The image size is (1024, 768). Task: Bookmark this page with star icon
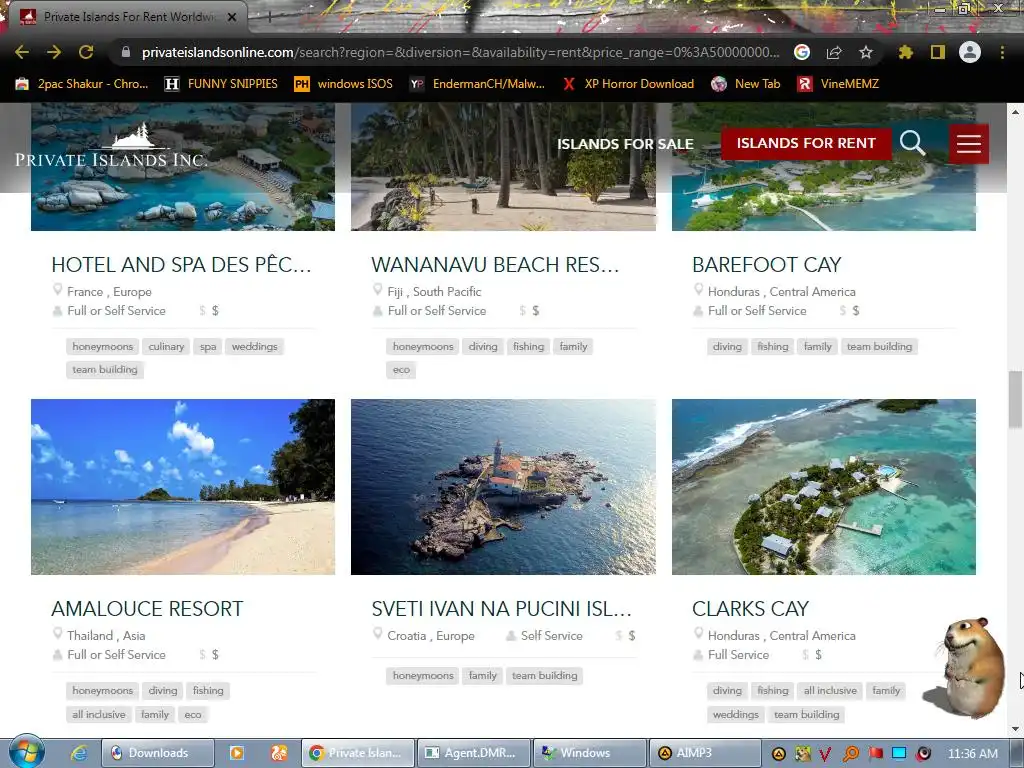coord(866,52)
